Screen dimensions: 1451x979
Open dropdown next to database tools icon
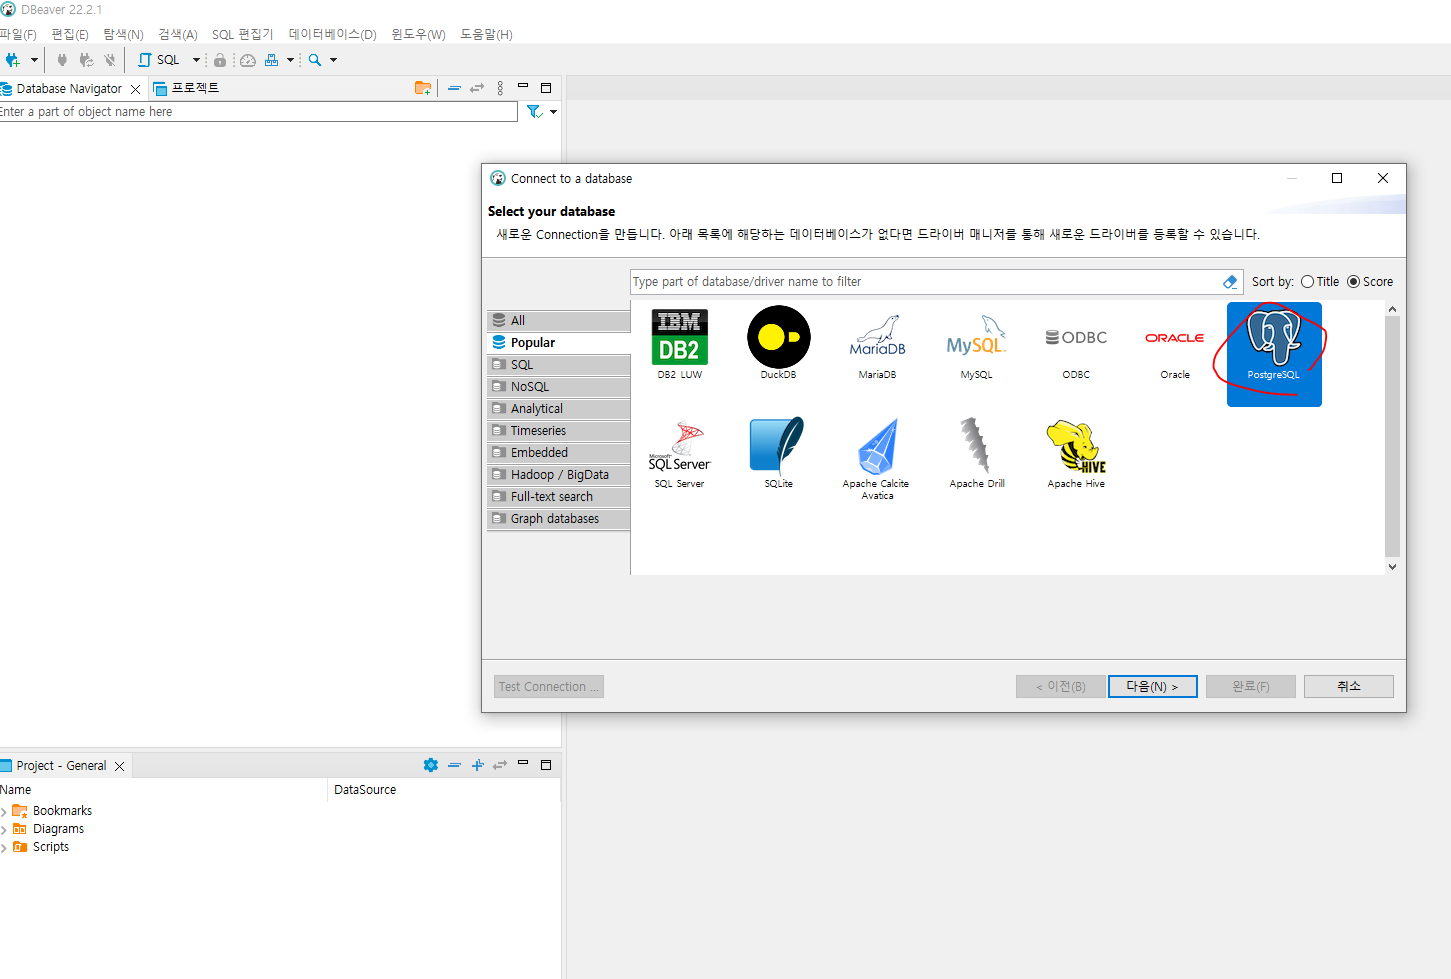tap(290, 60)
